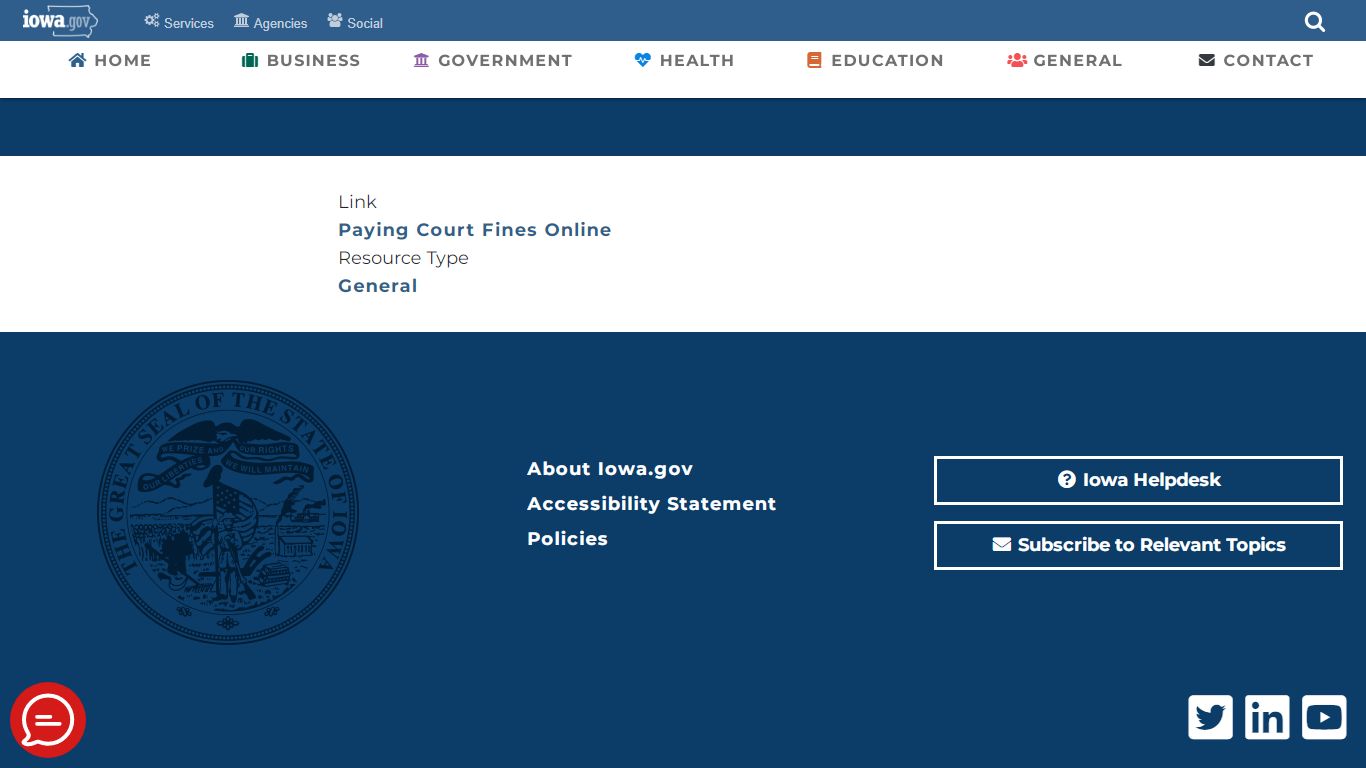Click the iowa.gov logo

[x=60, y=20]
